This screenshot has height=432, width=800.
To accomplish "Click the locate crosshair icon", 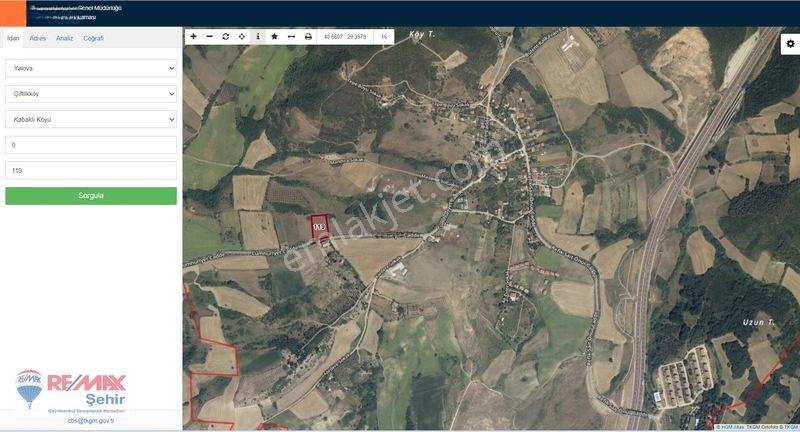I will click(x=242, y=37).
